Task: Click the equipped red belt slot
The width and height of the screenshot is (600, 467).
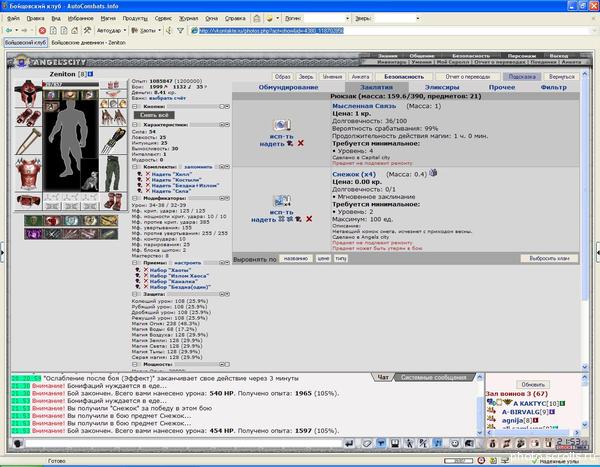Action: (x=28, y=201)
